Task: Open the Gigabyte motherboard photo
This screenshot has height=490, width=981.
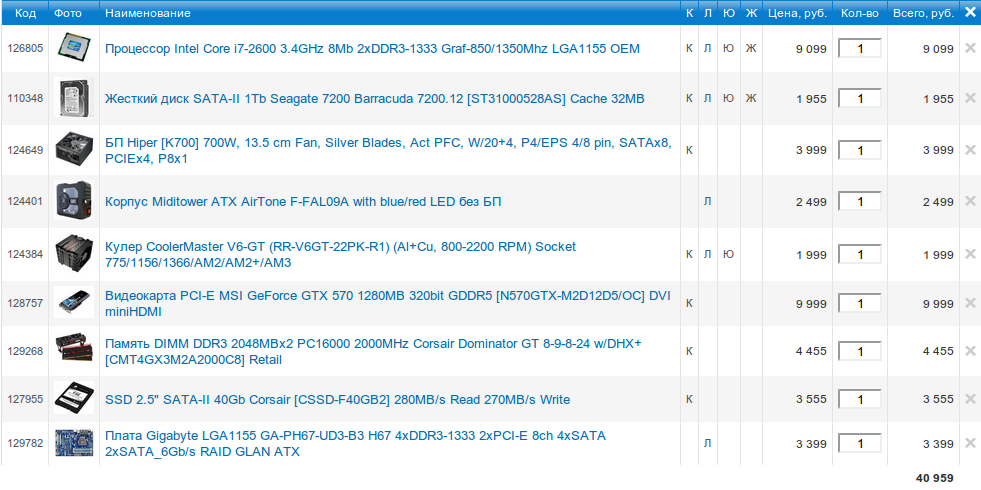Action: pos(73,443)
